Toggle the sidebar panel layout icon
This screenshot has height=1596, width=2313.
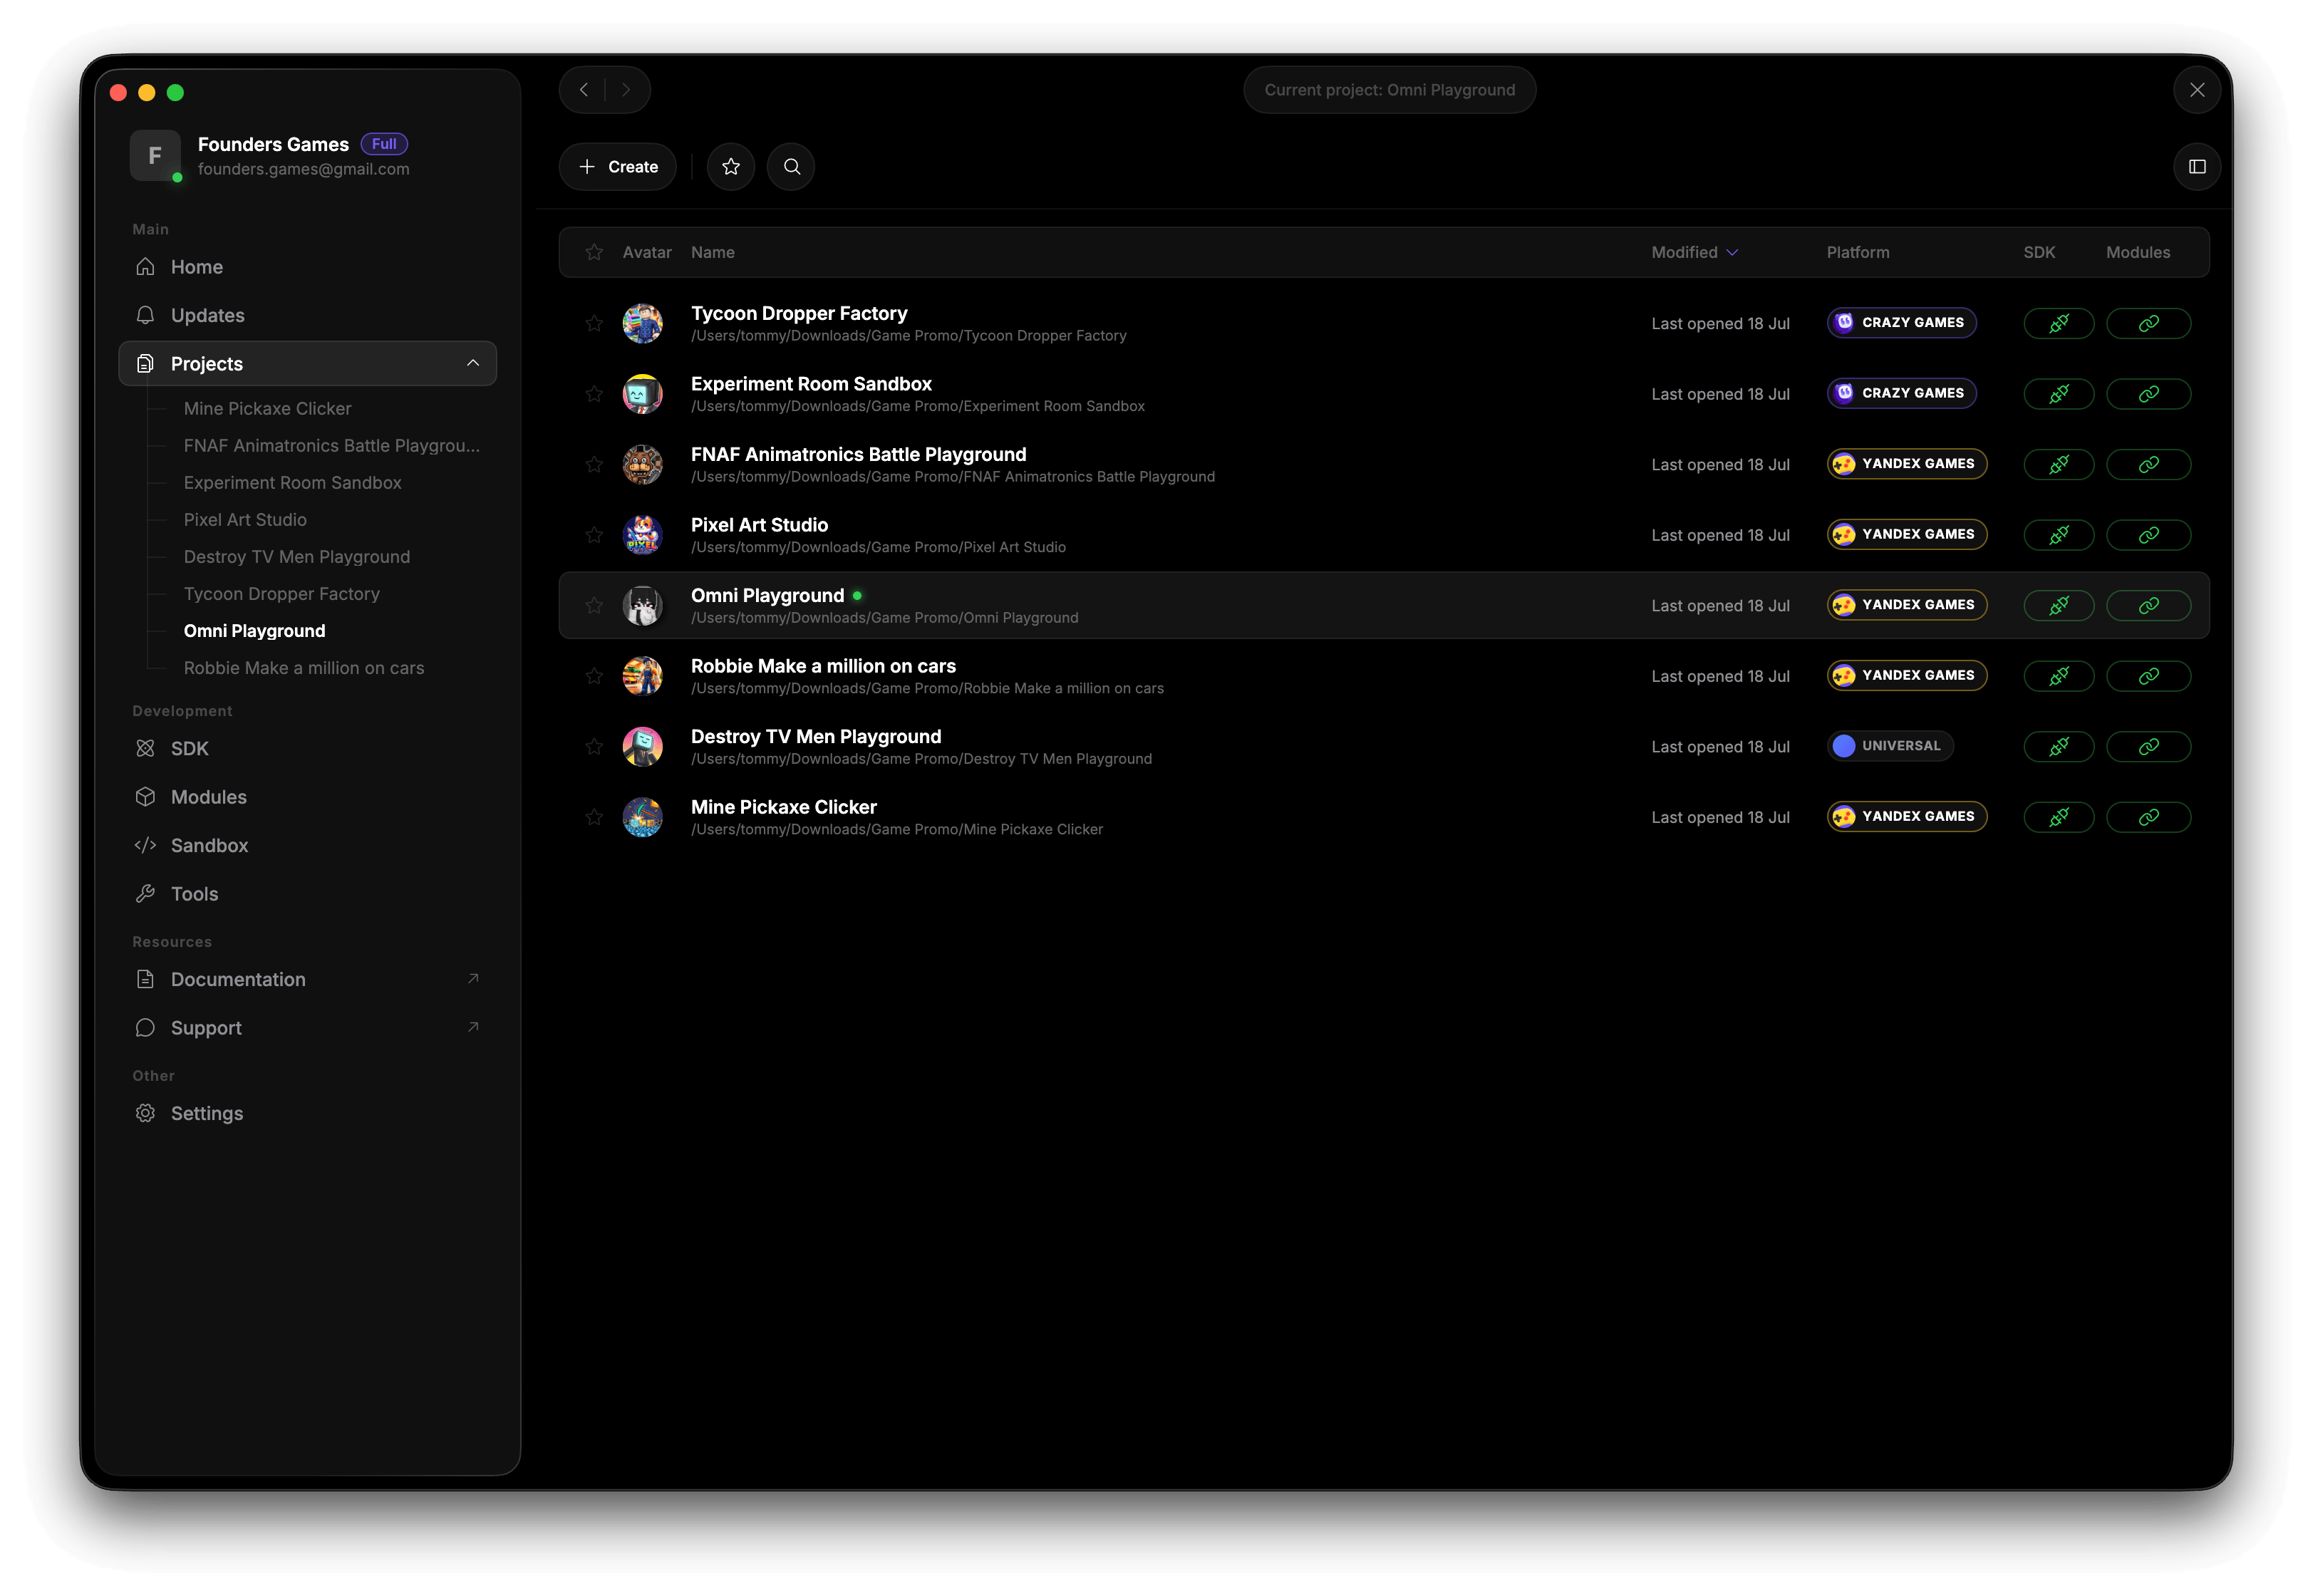2196,167
